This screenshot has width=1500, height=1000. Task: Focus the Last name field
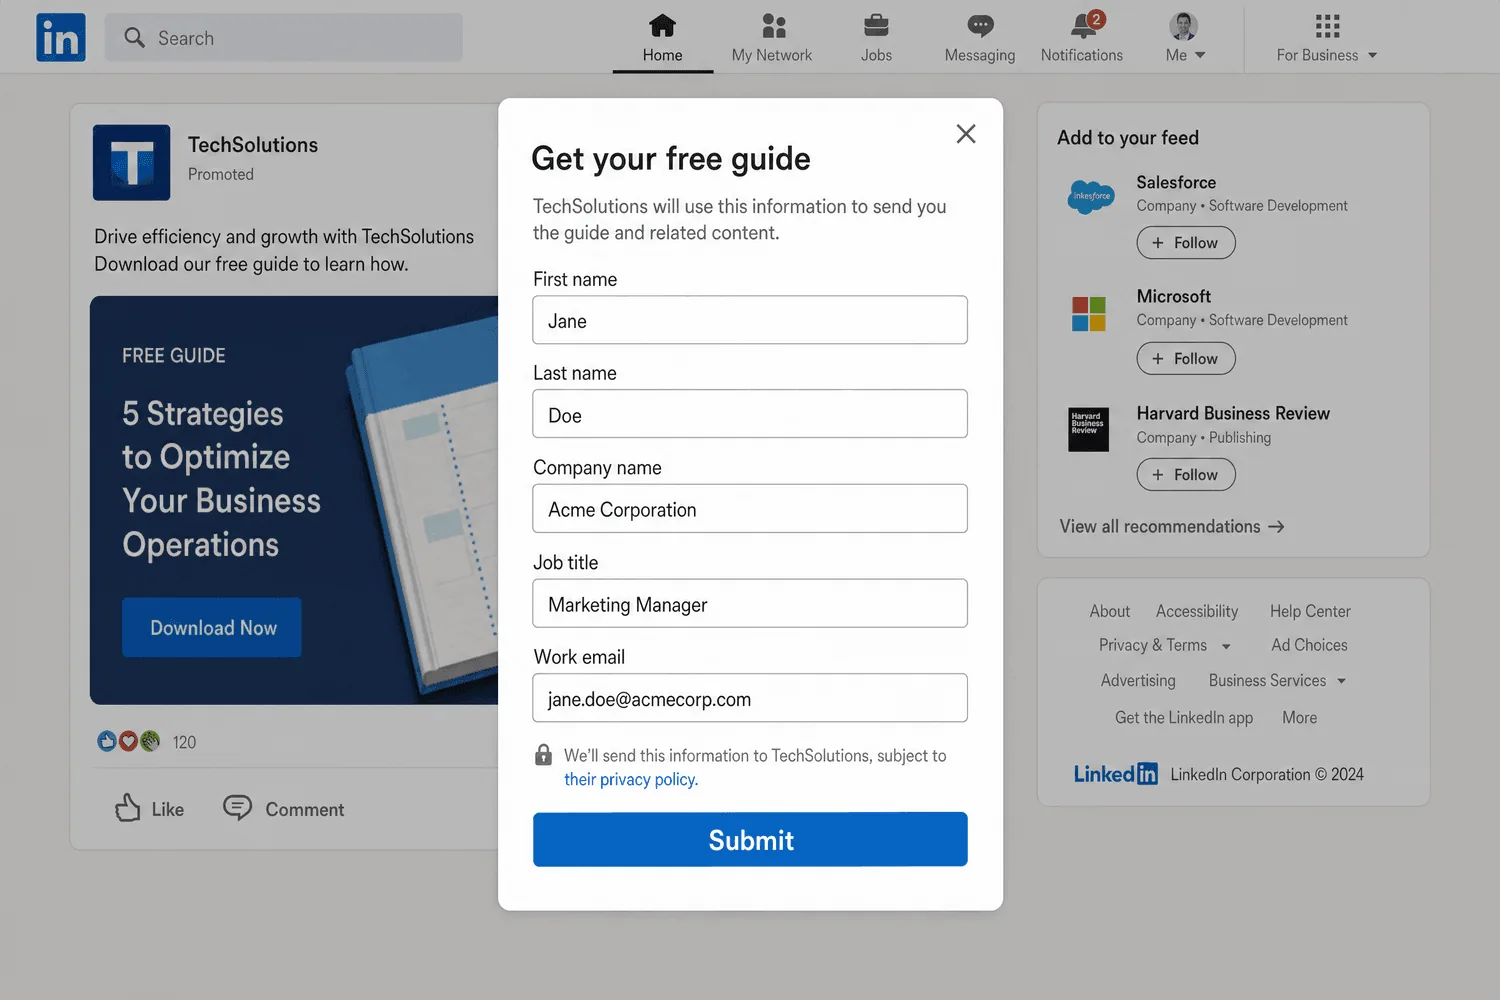pos(750,414)
